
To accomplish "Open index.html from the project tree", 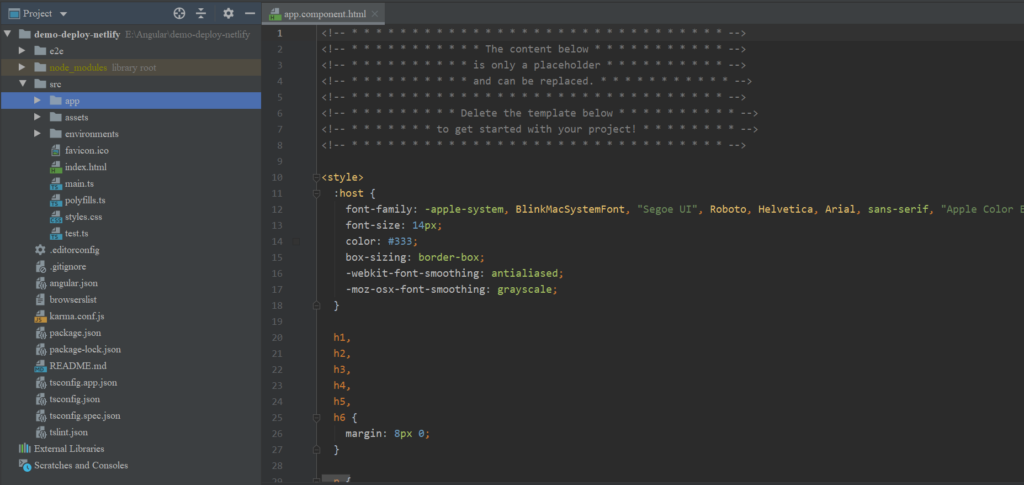I will point(85,167).
